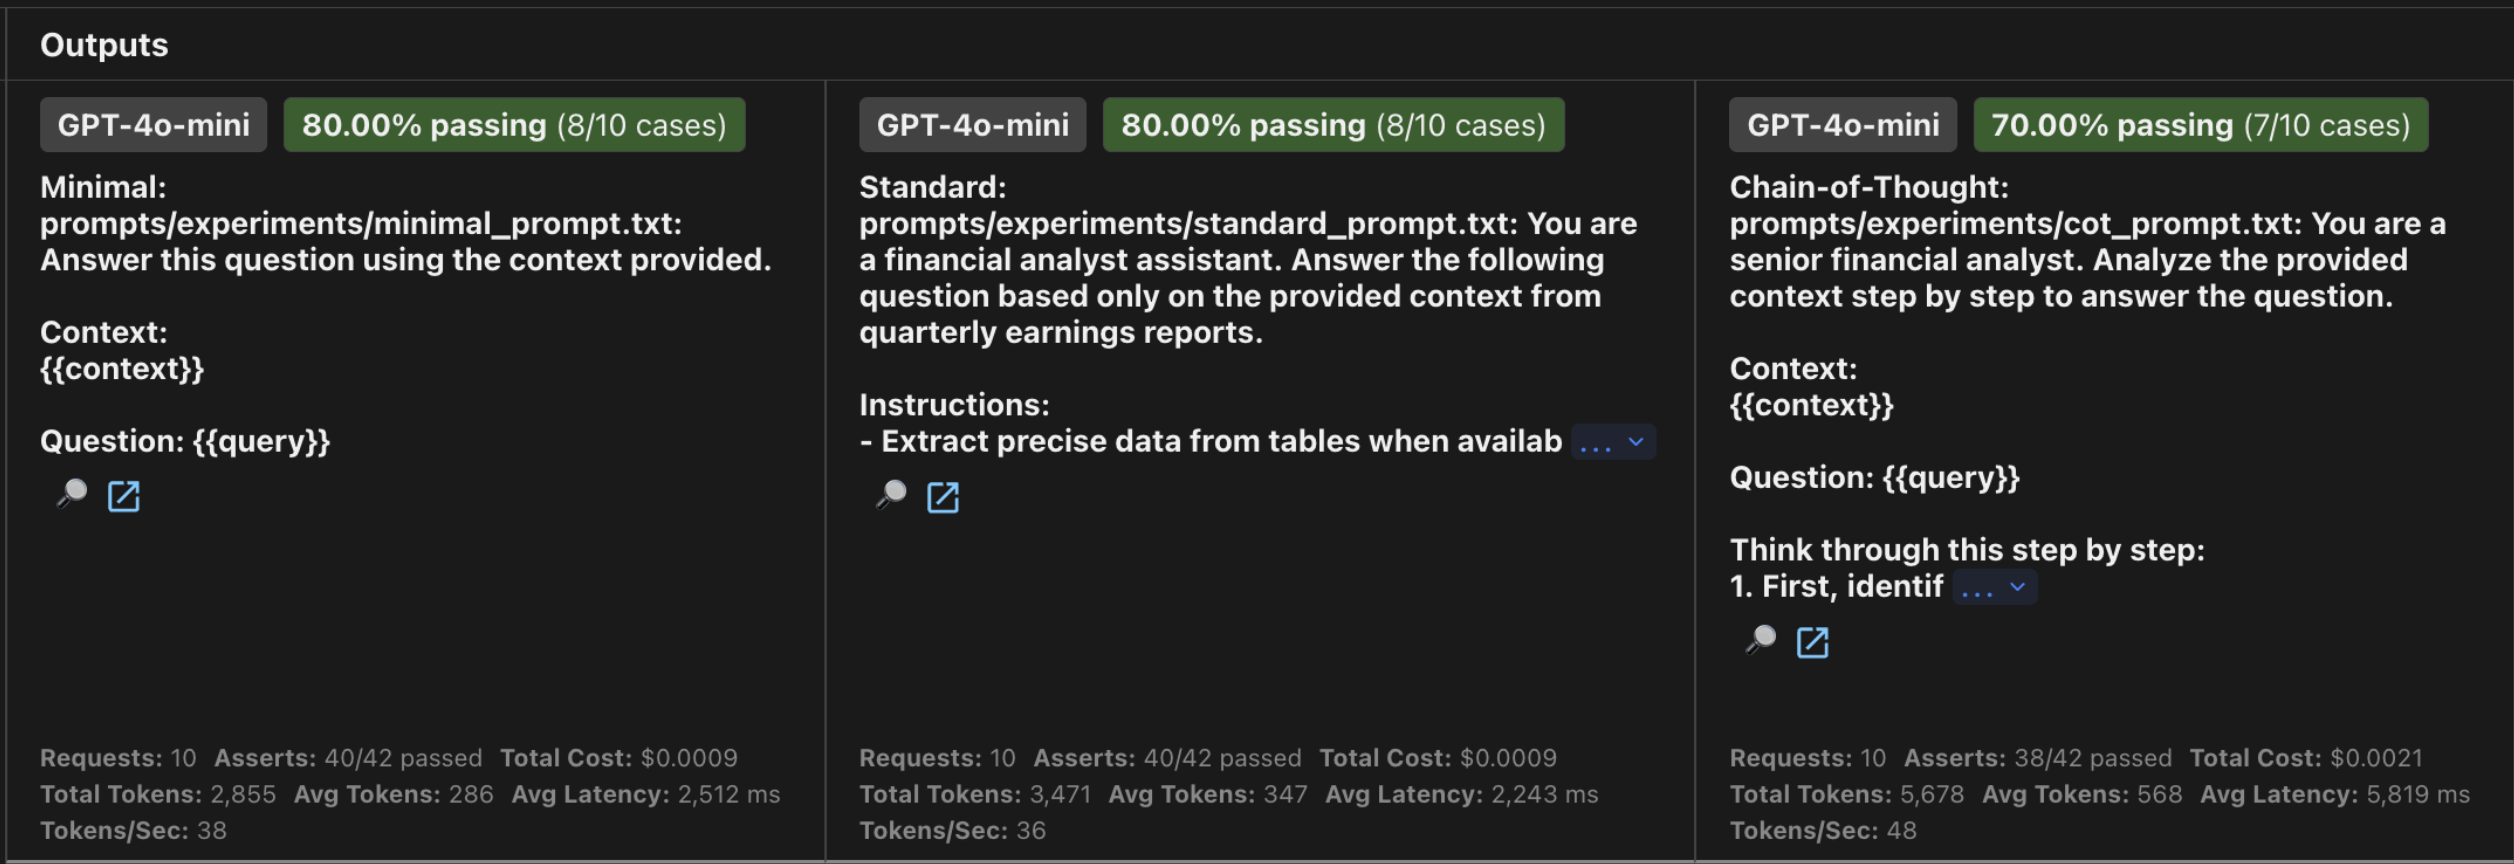
Task: Click the 70.00% passing badge for Chain-of-Thought
Action: pyautogui.click(x=2198, y=124)
